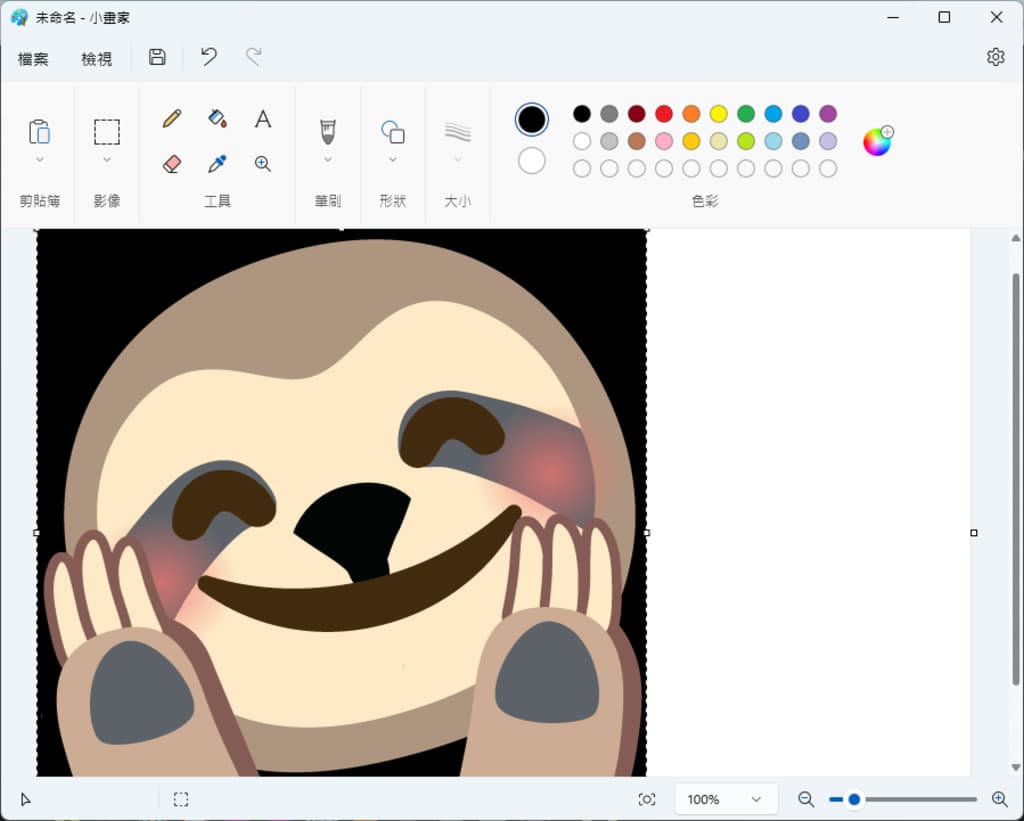Open Paint settings gear
1024x821 pixels.
995,57
